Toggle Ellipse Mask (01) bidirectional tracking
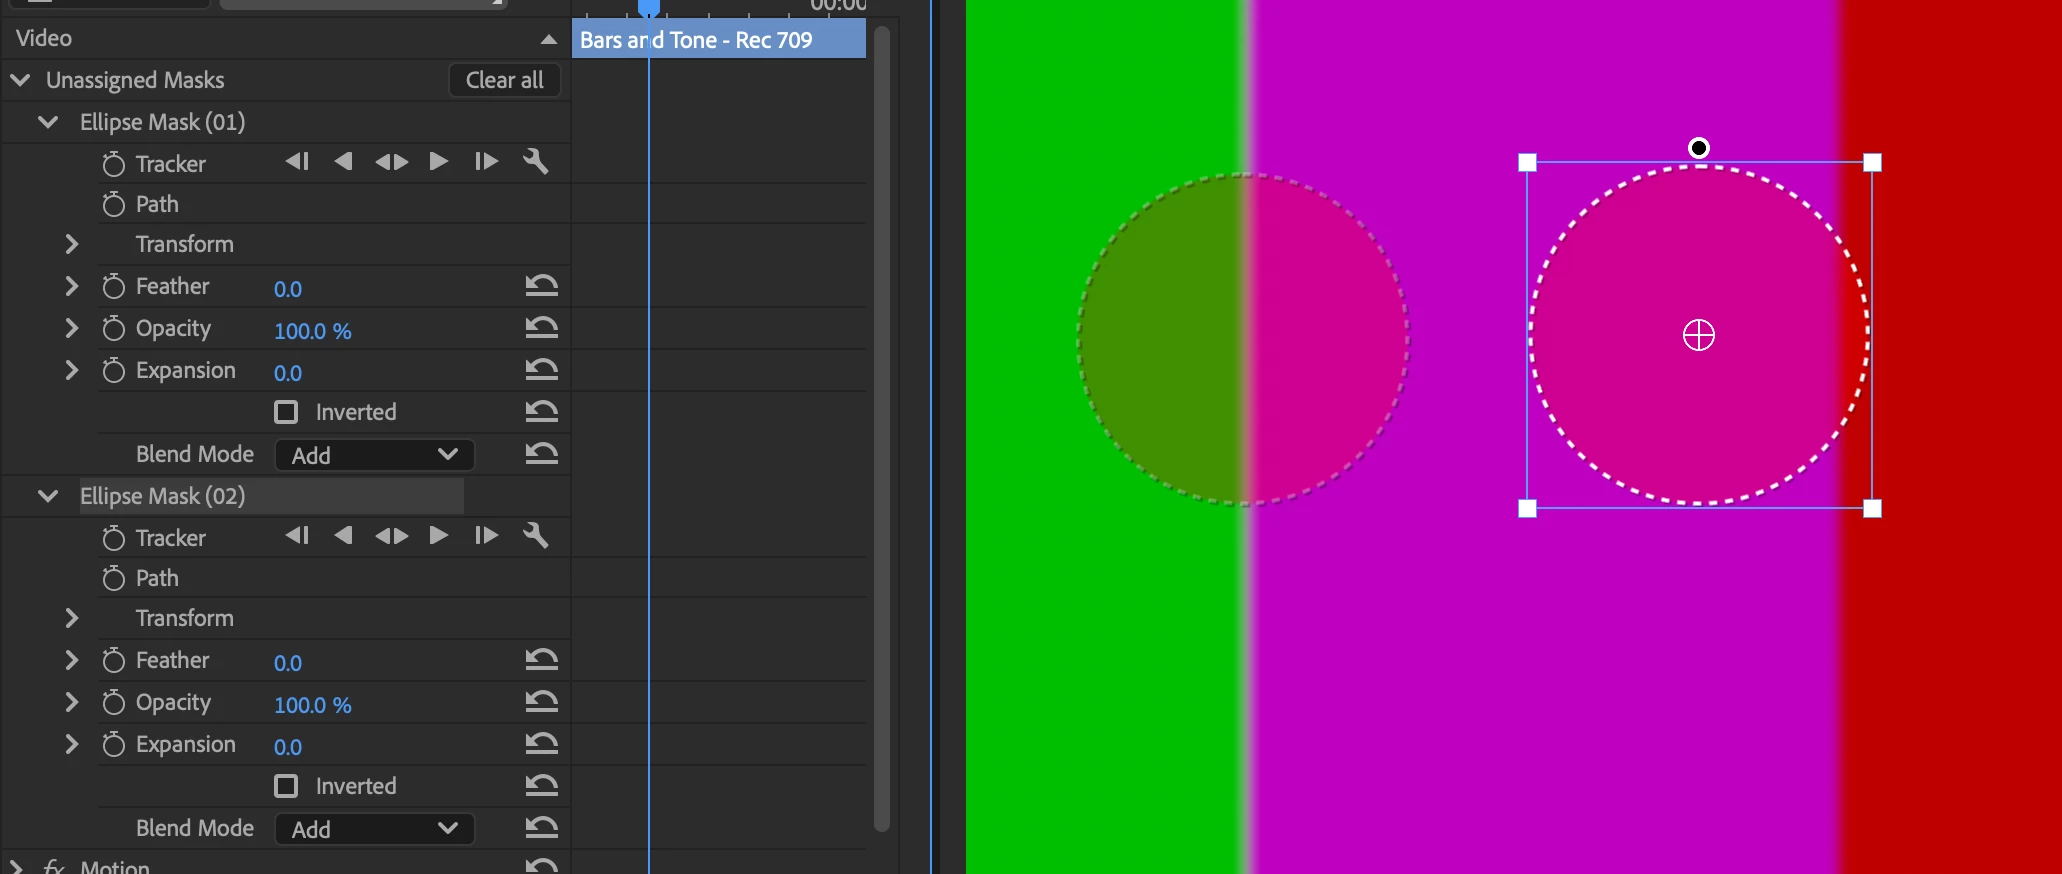This screenshot has height=874, width=2062. (391, 162)
